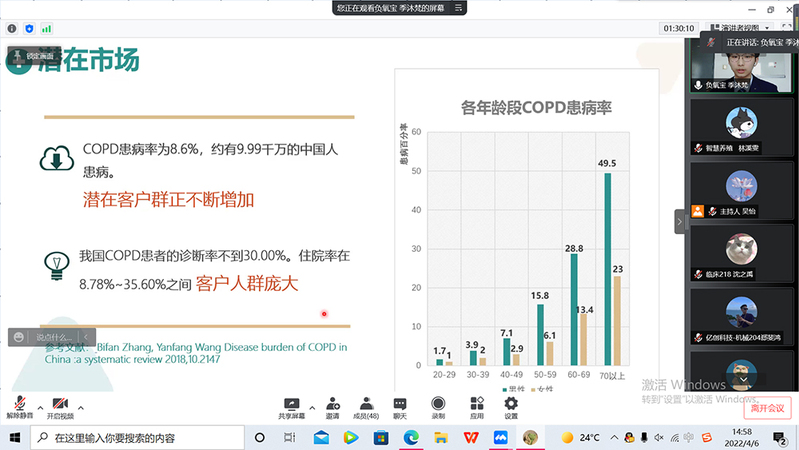Open Windows notification center
The image size is (799, 450).
(x=779, y=437)
